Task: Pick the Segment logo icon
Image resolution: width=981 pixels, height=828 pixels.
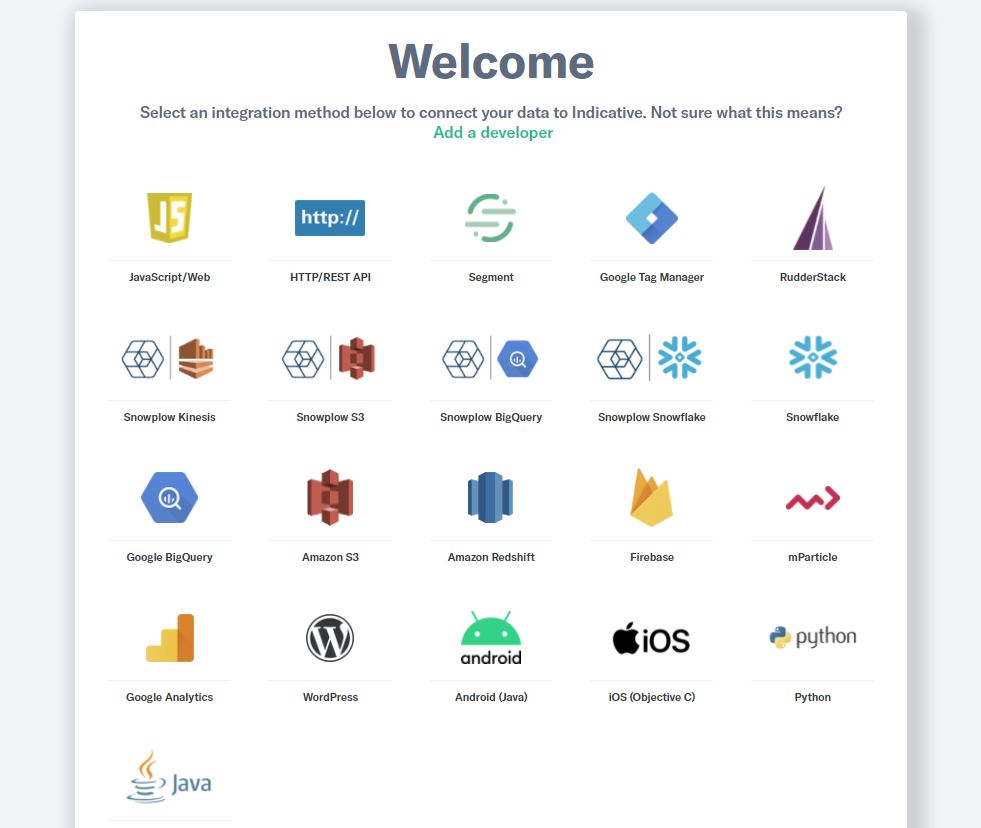Action: (x=490, y=218)
